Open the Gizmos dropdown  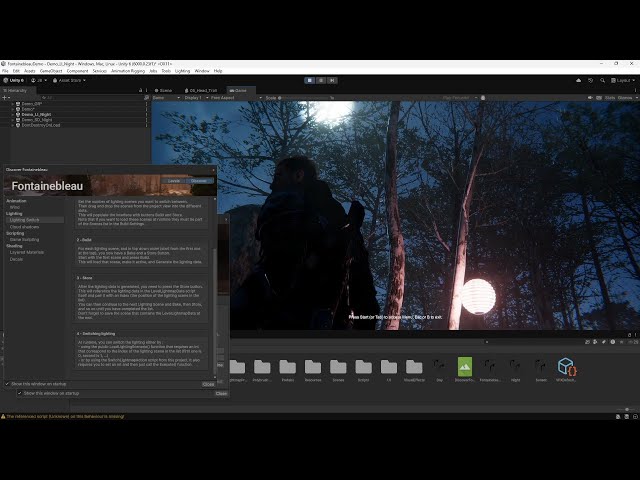627,98
